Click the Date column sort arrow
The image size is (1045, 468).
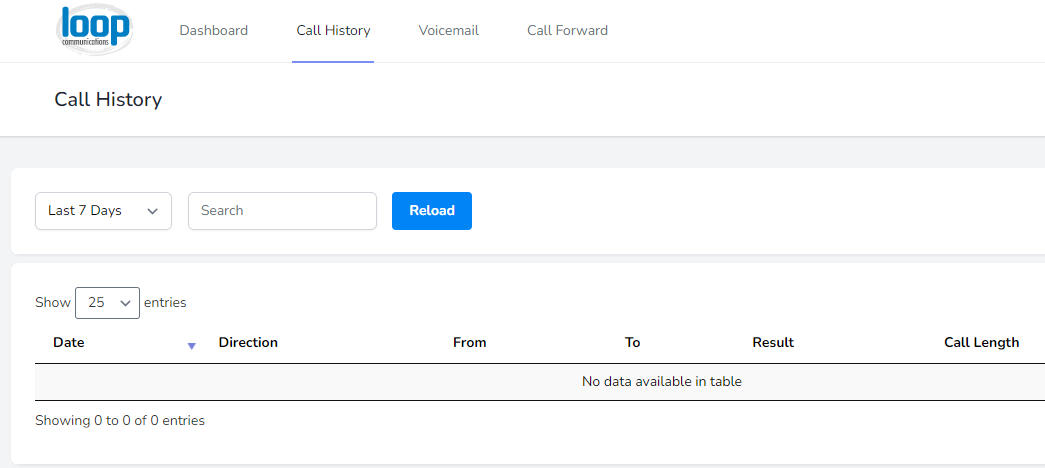tap(191, 346)
